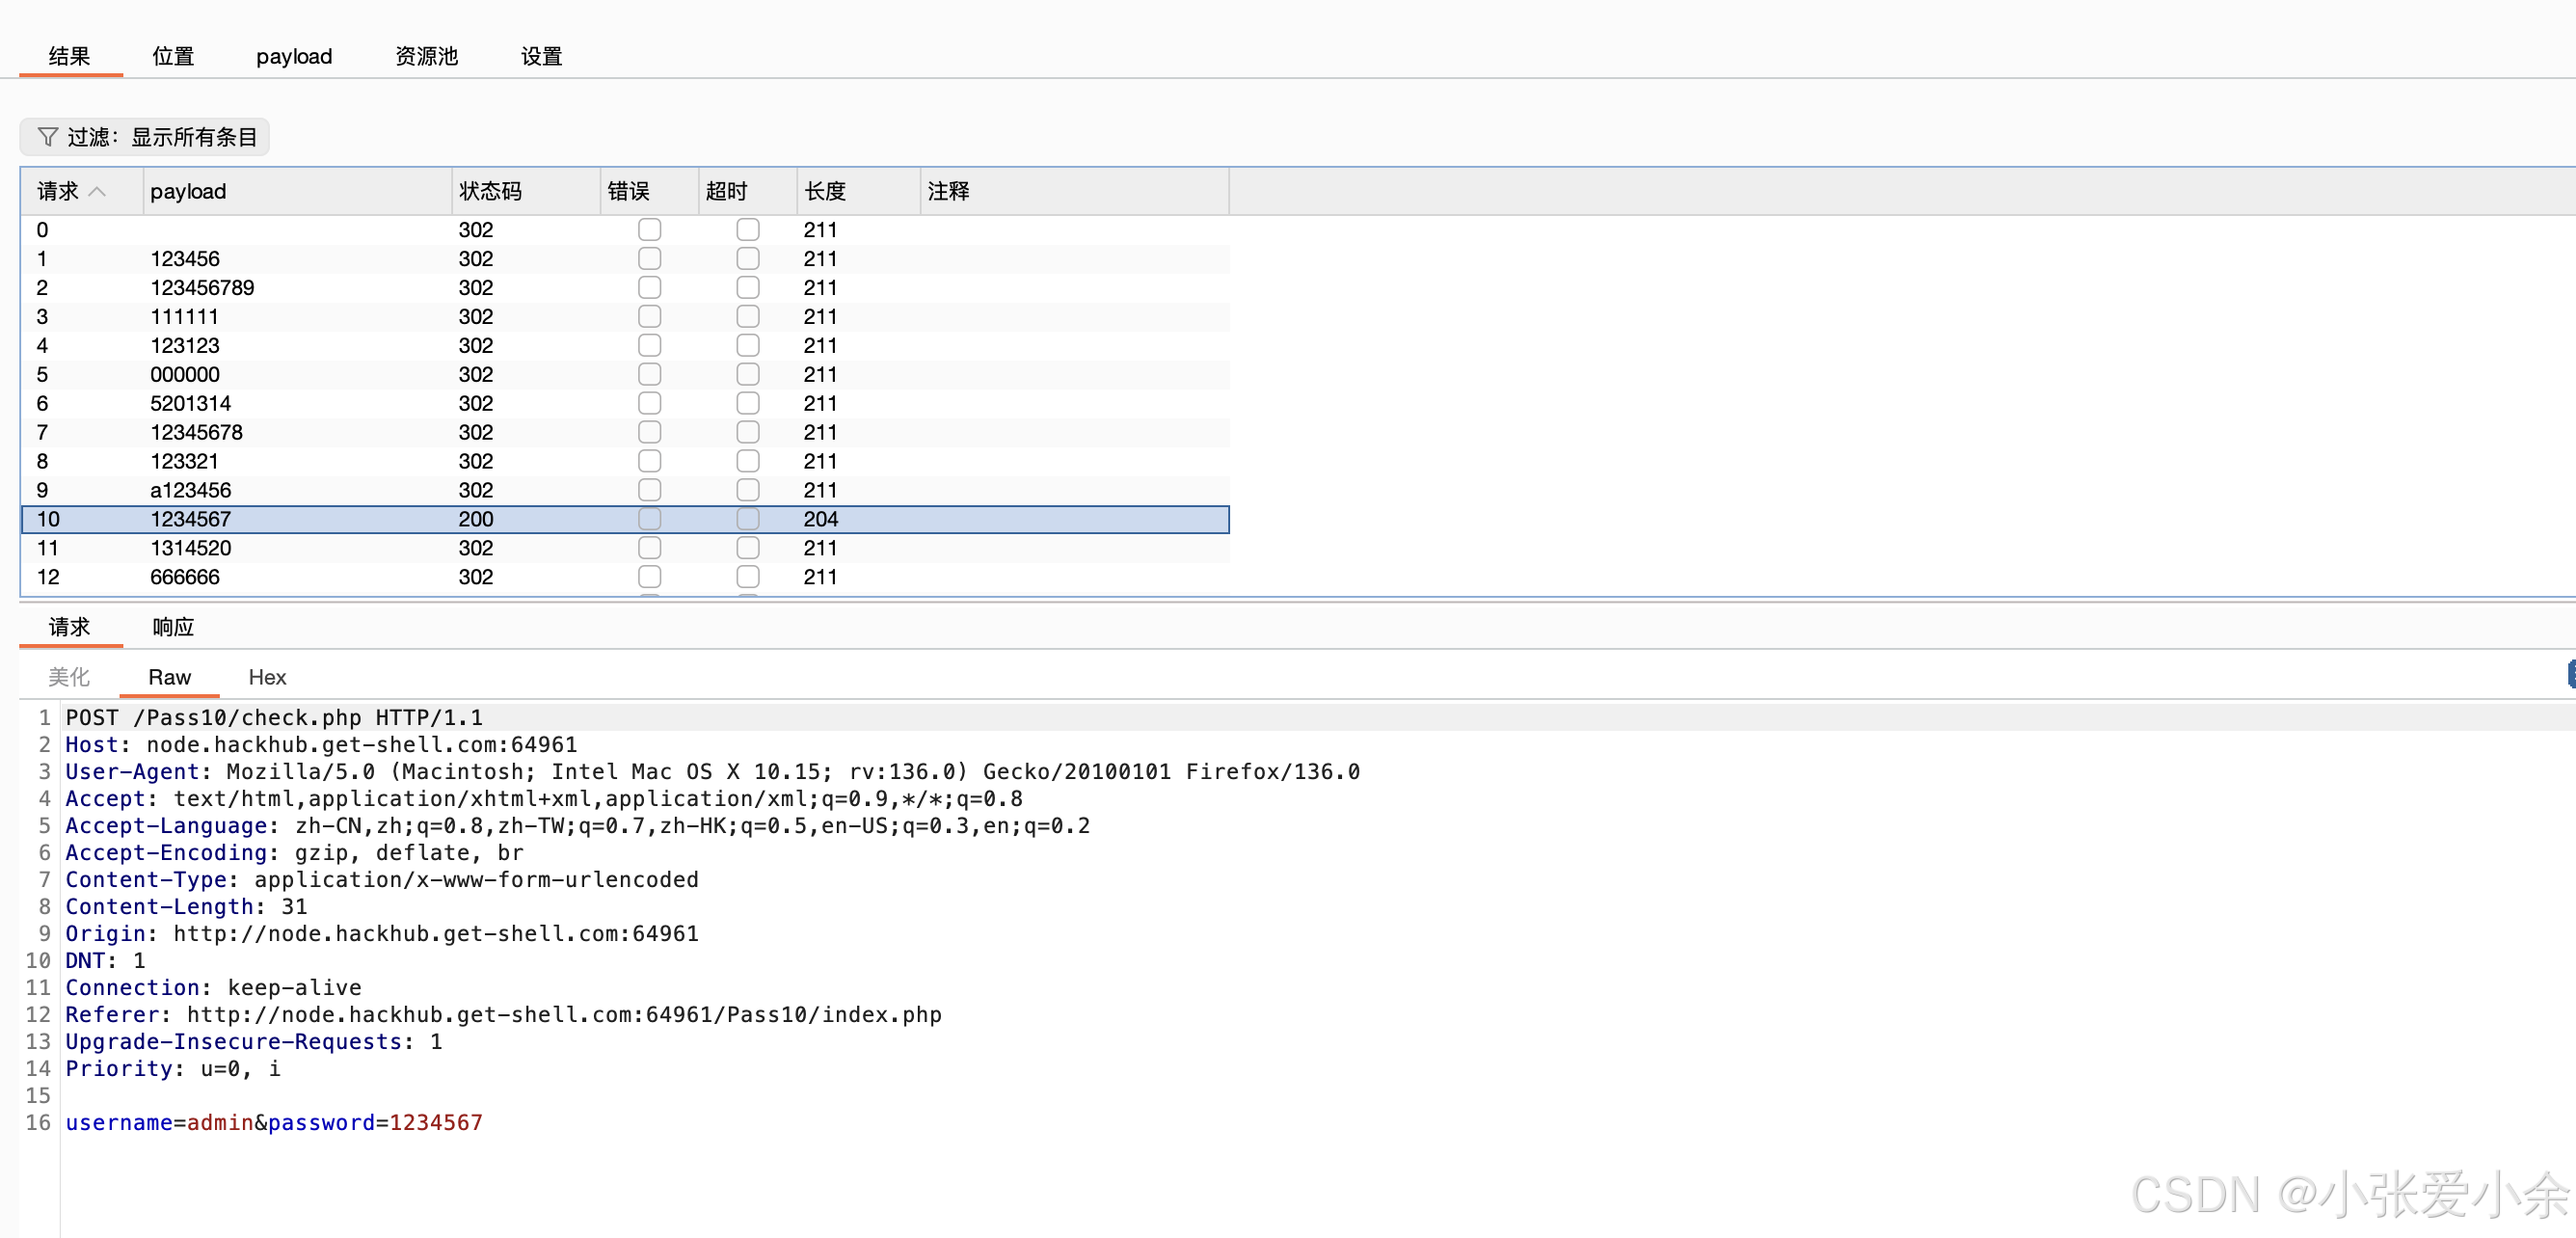This screenshot has width=2576, height=1238.
Task: Sort by the 状态码 column header
Action: click(490, 191)
